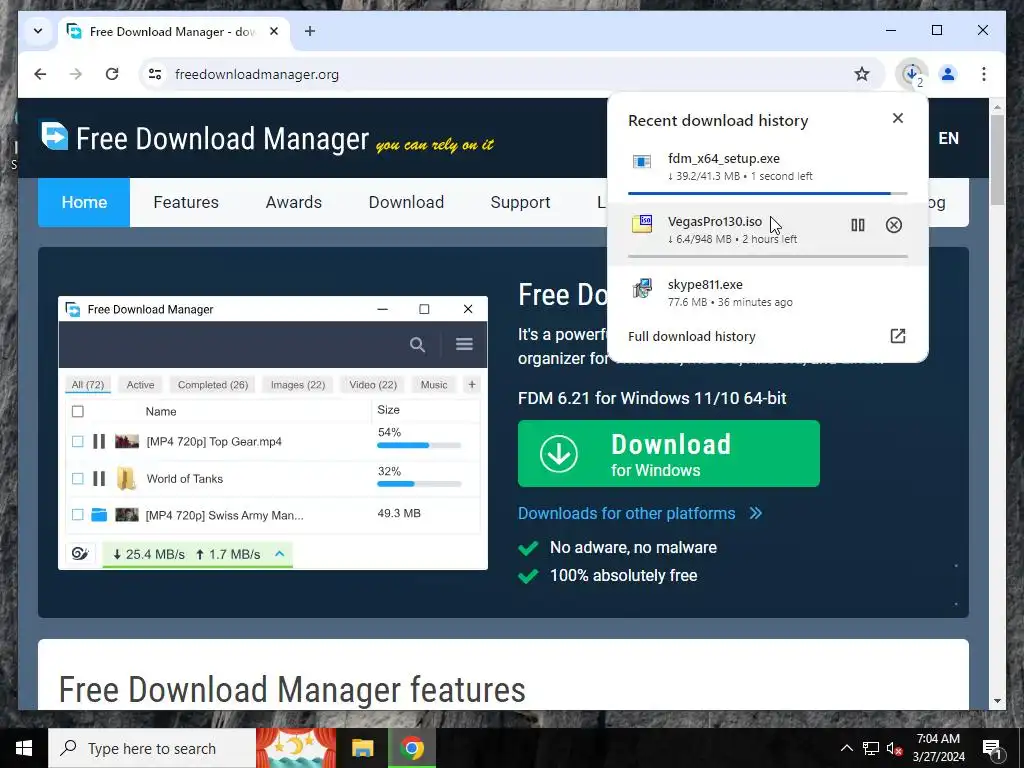Close the Free Download Manager tab
Screen dimensions: 1024x768
(x=274, y=31)
